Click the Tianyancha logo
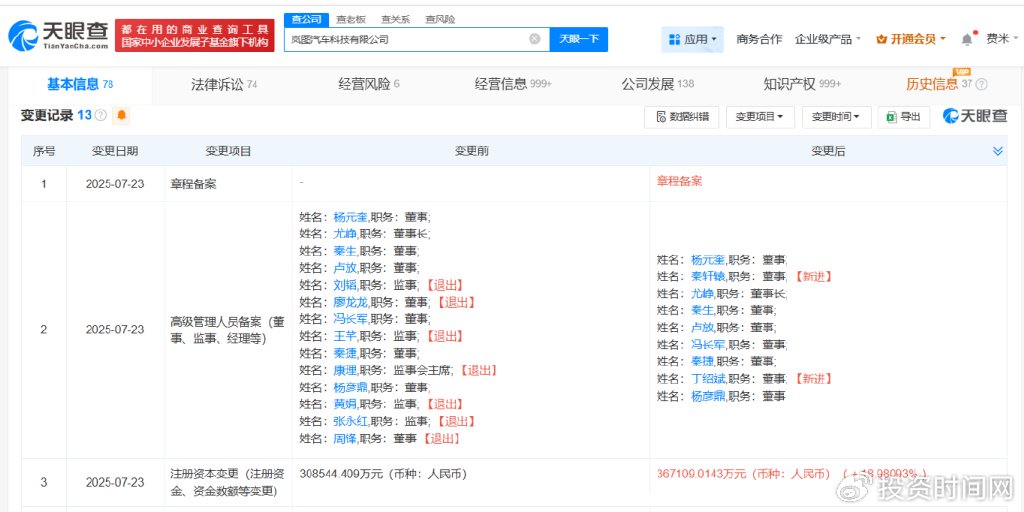 pyautogui.click(x=59, y=35)
